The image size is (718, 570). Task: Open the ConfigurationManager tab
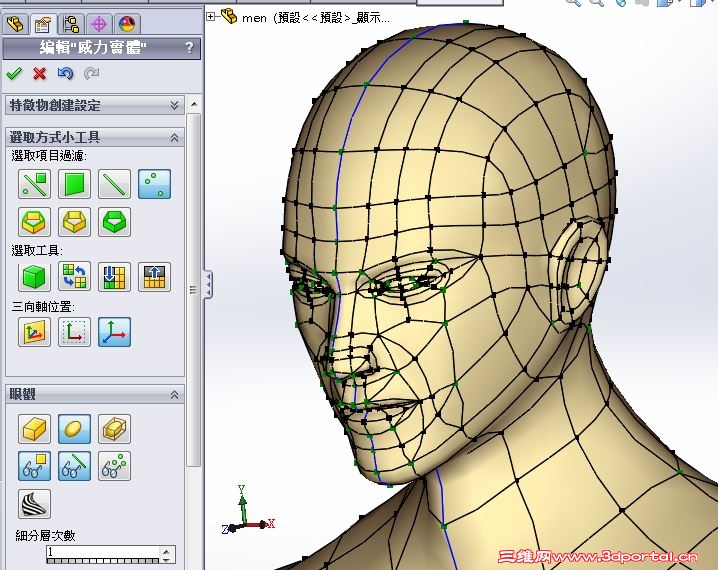click(71, 24)
